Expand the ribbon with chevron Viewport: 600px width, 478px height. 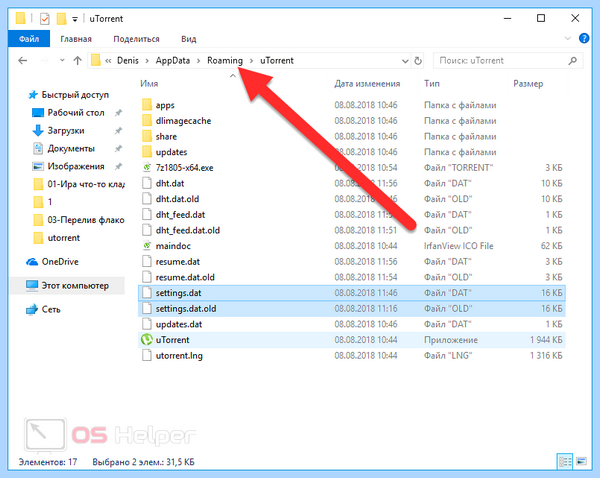point(568,38)
